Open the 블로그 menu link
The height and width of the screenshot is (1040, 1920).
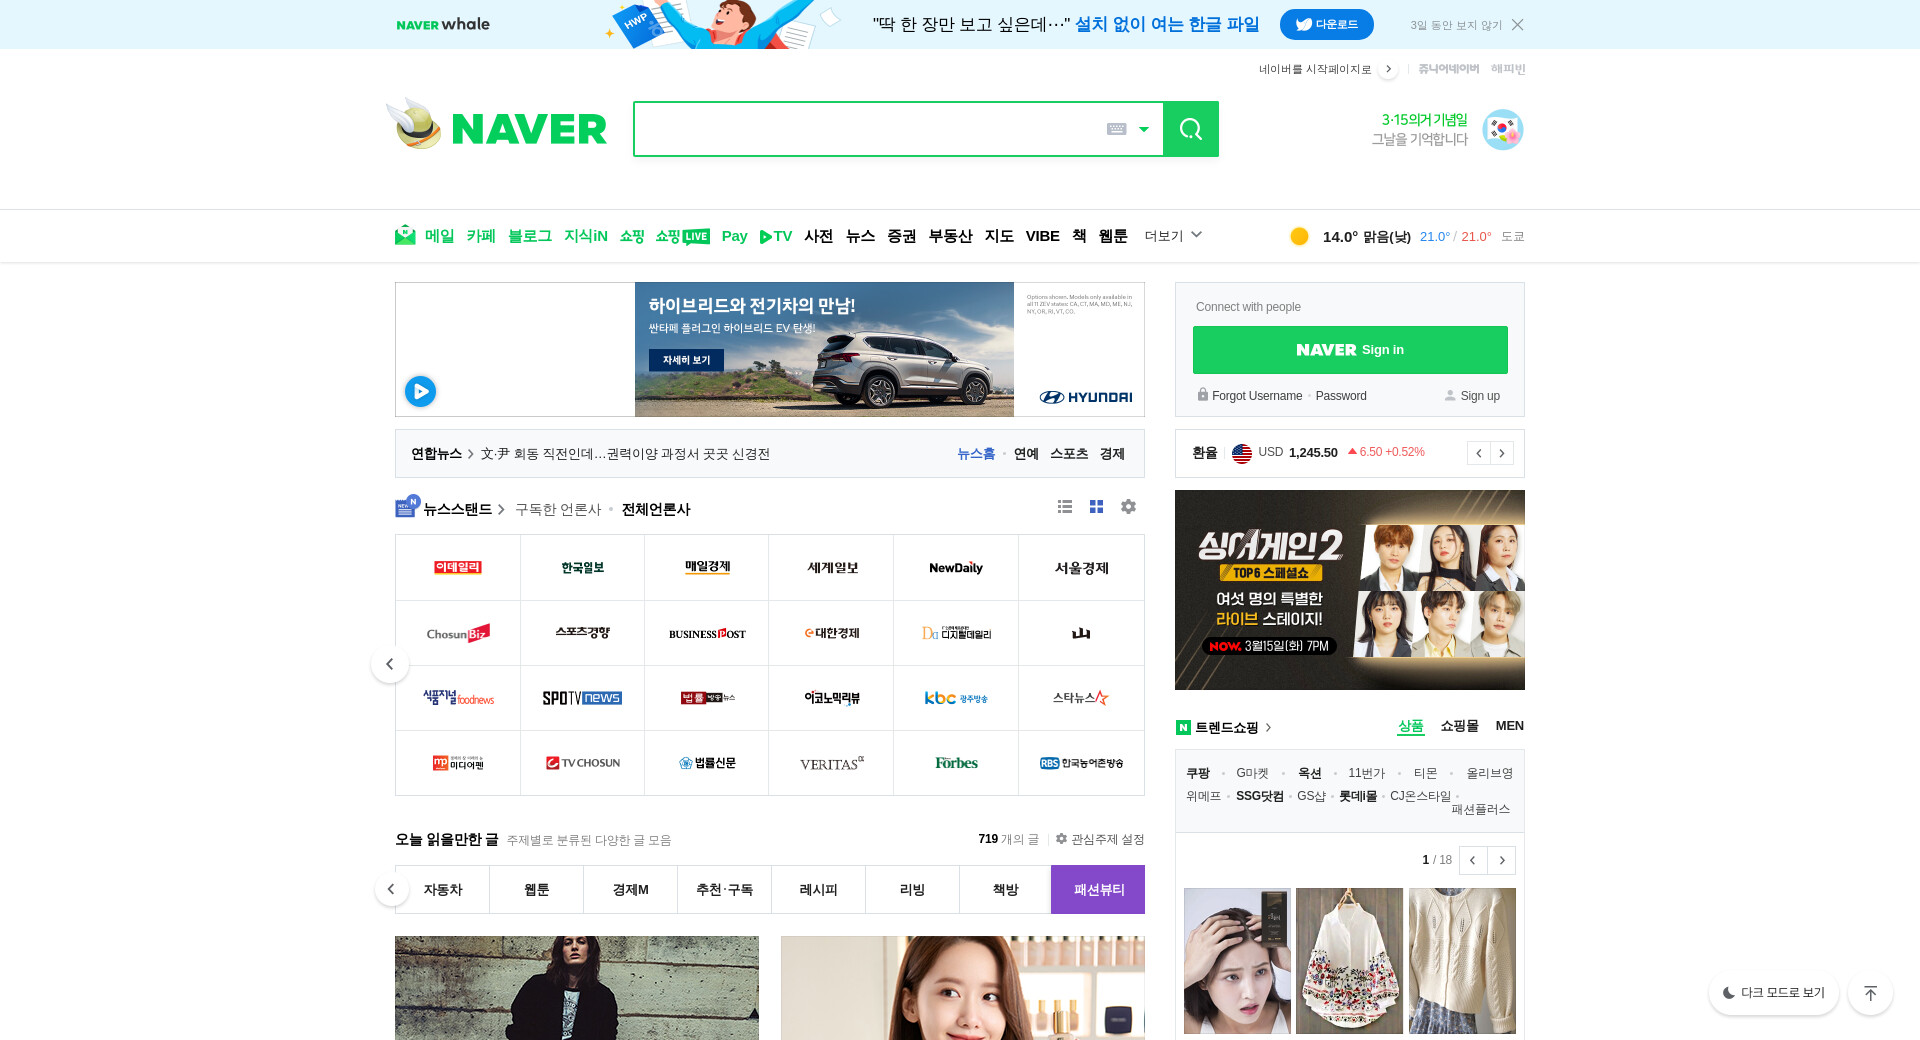[x=530, y=236]
